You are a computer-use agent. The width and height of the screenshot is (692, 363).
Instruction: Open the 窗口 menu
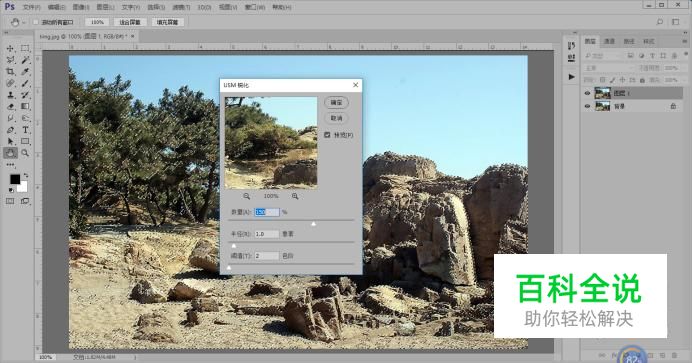(x=255, y=7)
